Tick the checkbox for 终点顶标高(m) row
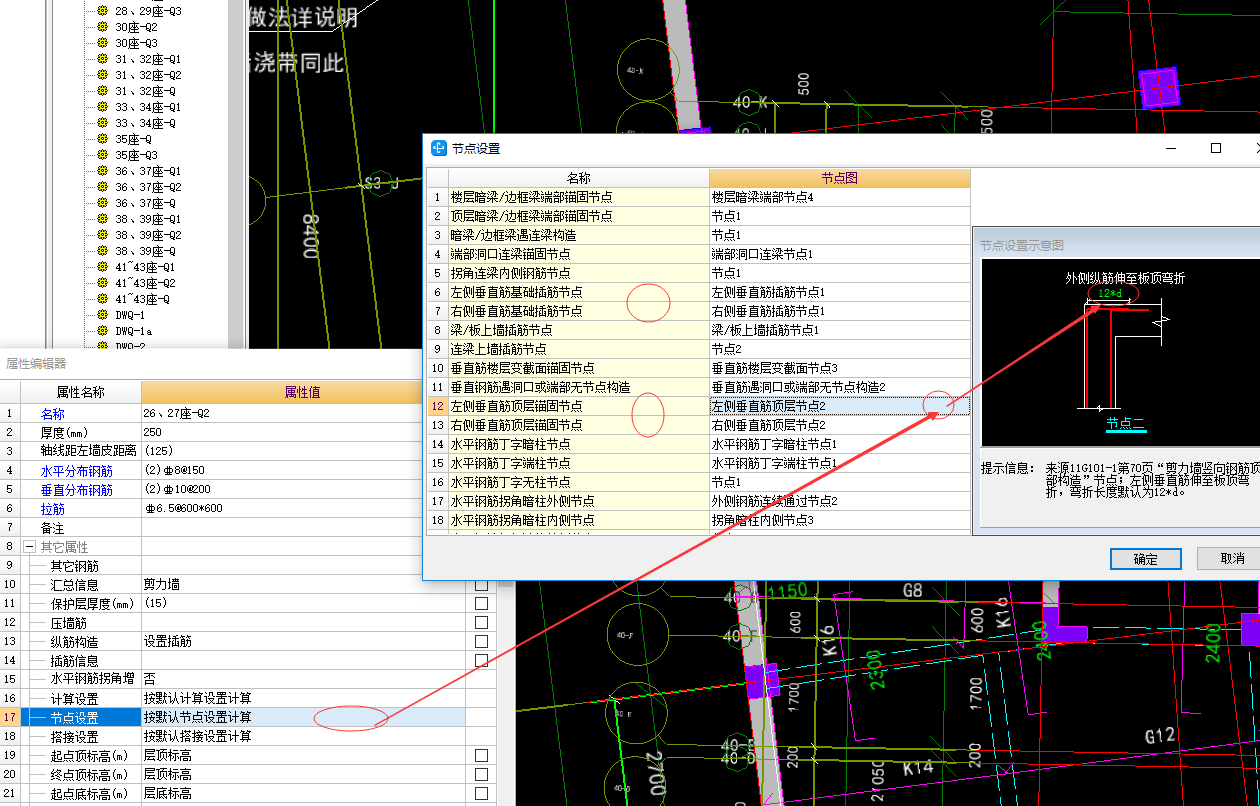 [481, 774]
